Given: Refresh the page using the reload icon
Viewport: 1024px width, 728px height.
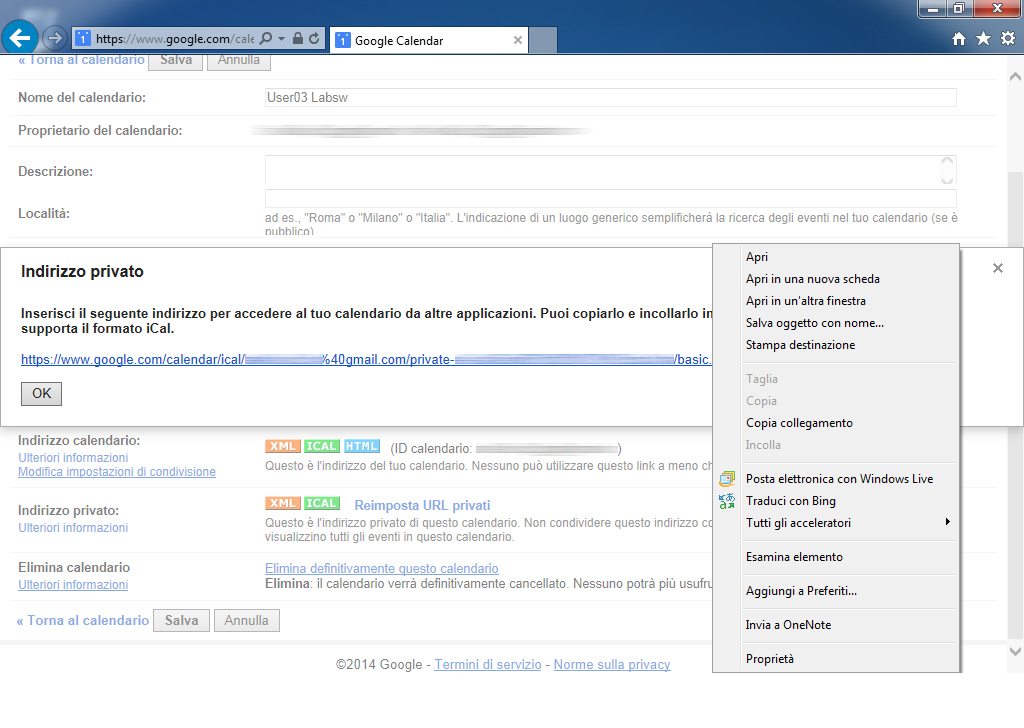Looking at the screenshot, I should [315, 39].
